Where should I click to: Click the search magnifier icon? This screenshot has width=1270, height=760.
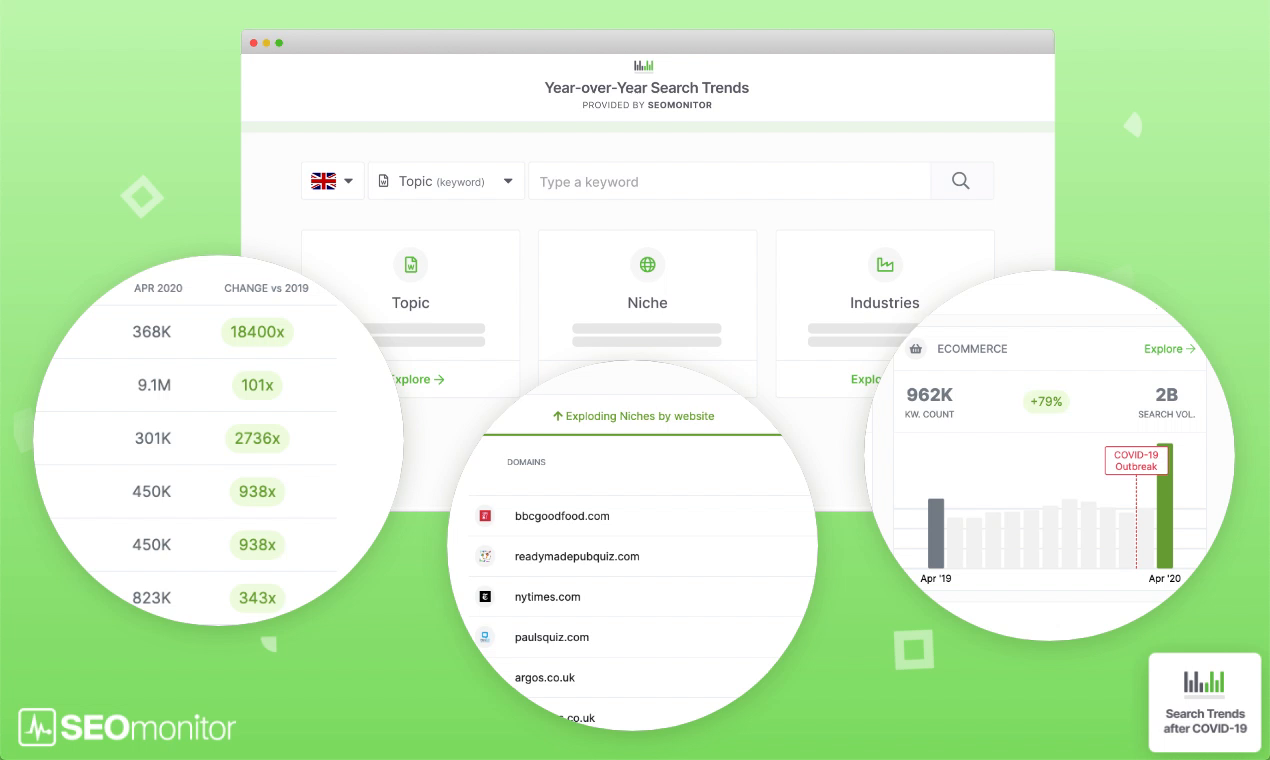tap(960, 181)
